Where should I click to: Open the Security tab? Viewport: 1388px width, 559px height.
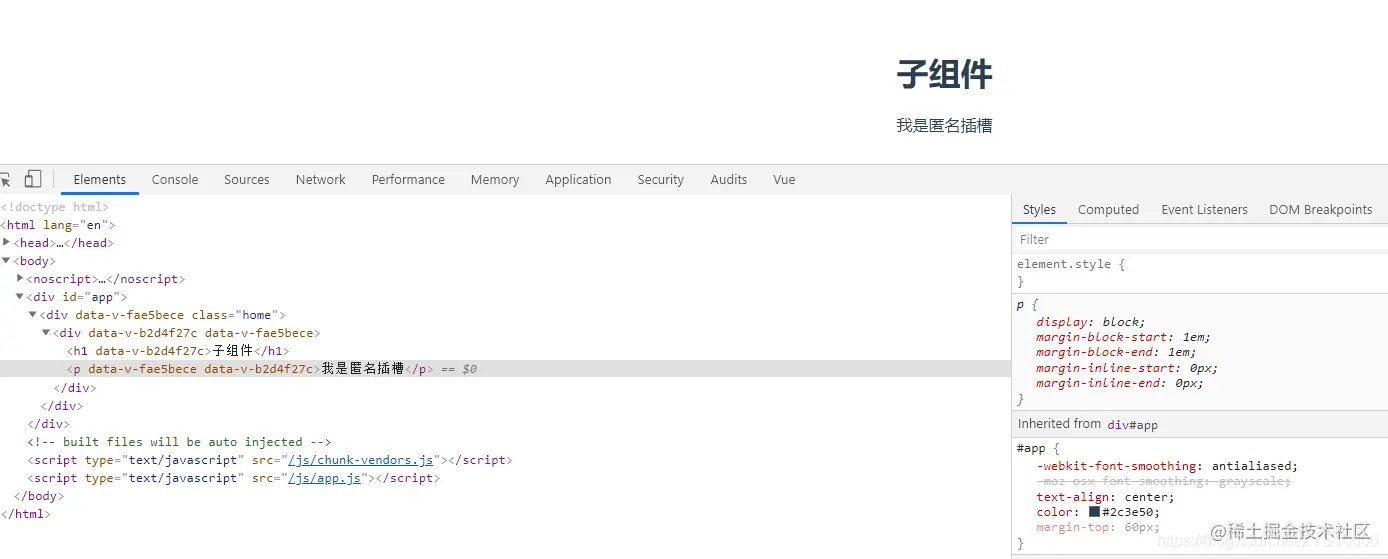(x=661, y=180)
